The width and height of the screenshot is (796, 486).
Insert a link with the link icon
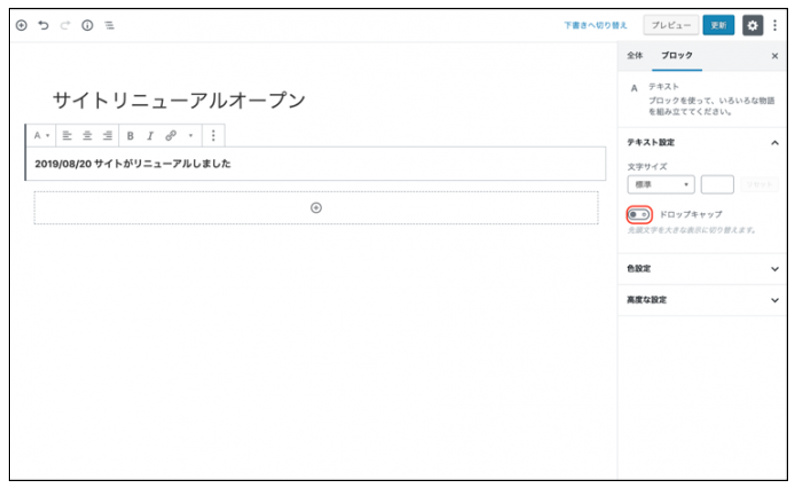(171, 135)
